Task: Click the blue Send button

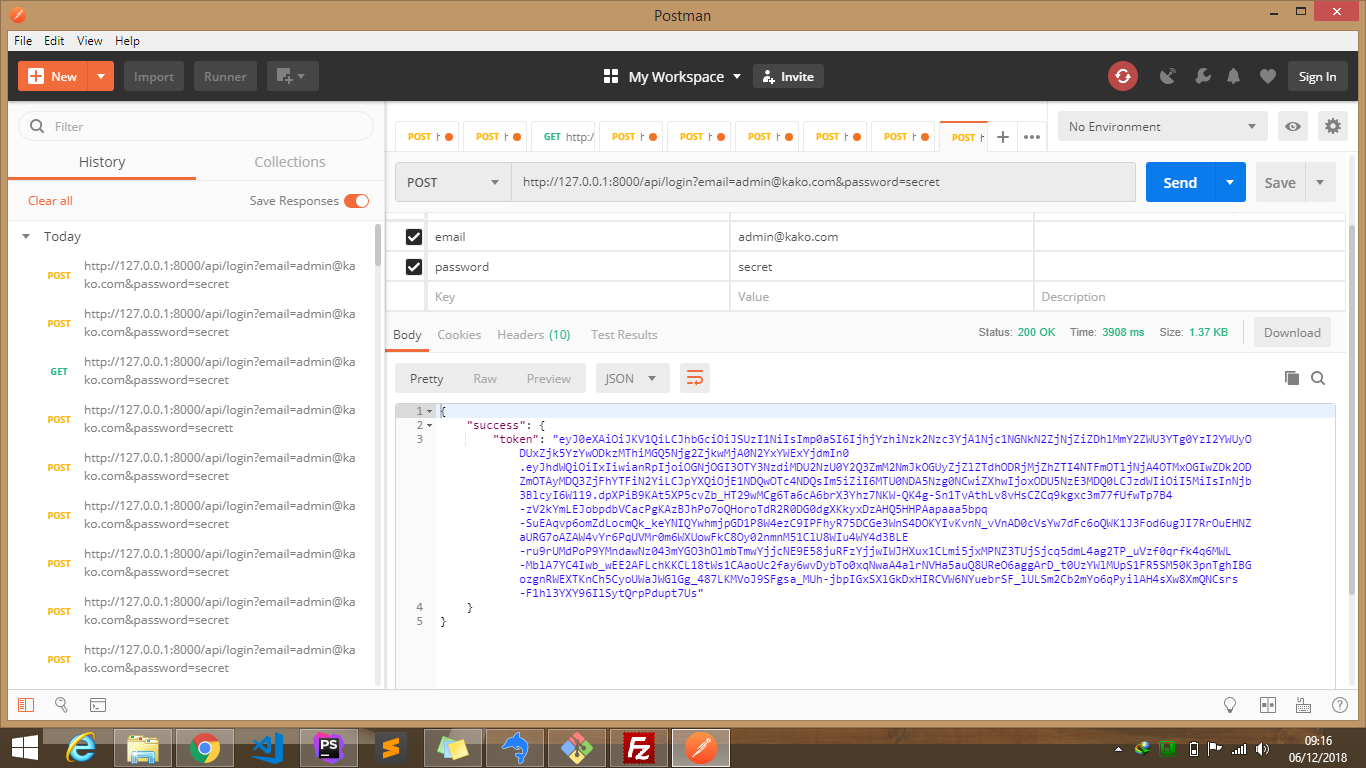Action: point(1180,182)
